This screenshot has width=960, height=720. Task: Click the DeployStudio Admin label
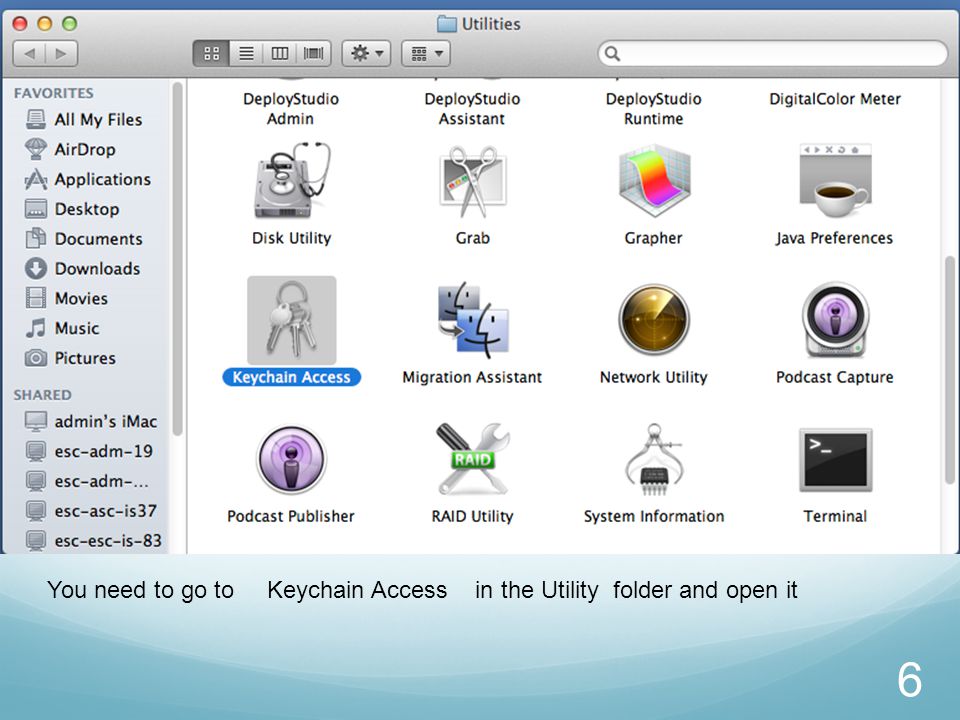291,108
